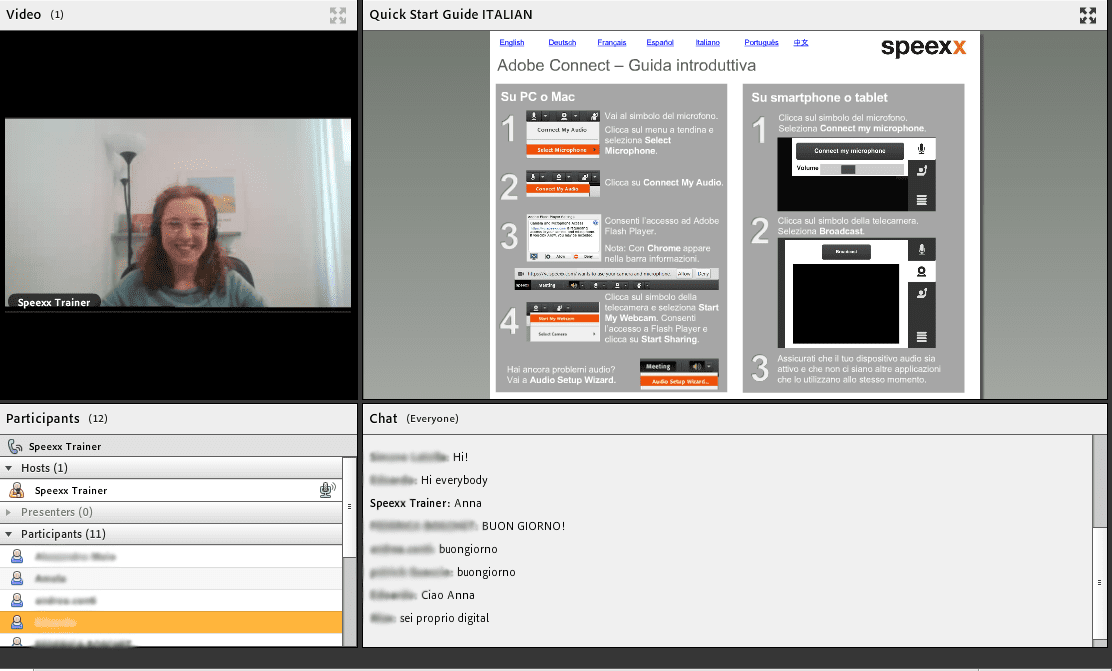The width and height of the screenshot is (1112, 671).
Task: Click the 'Adobe Connect – Guida introduttiva' heading
Action: [626, 65]
